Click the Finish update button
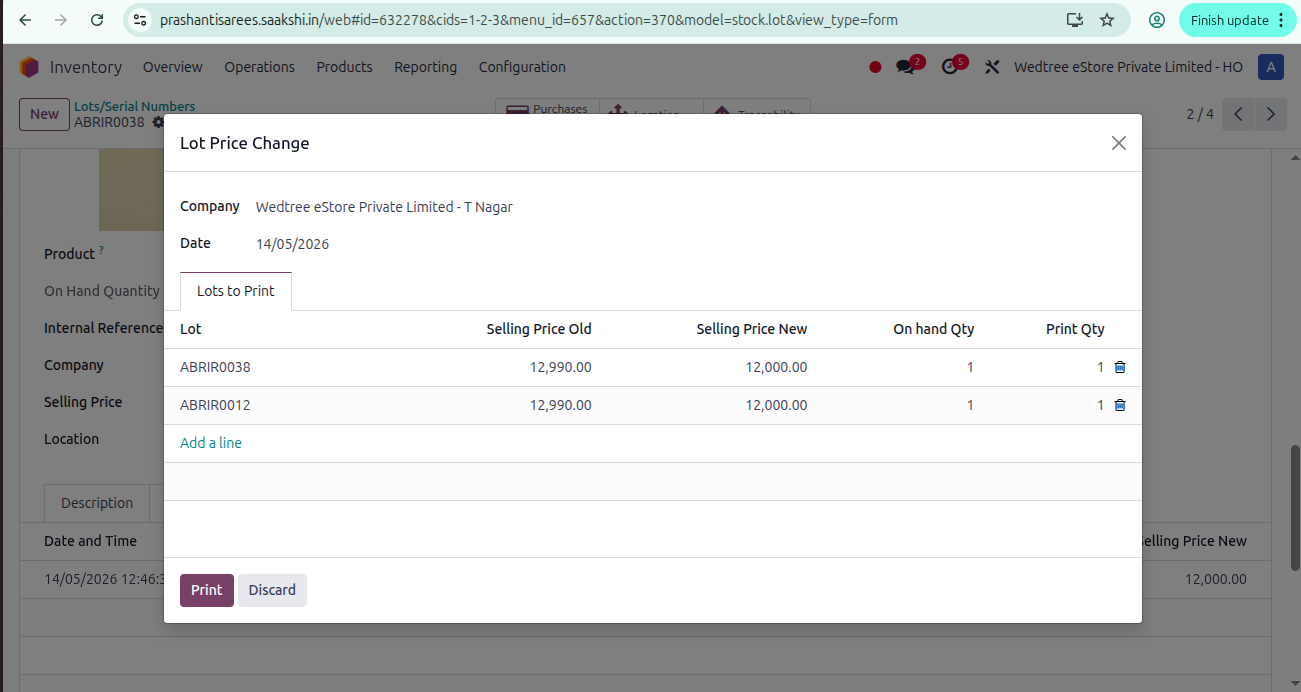The width and height of the screenshot is (1301, 692). pos(1238,20)
